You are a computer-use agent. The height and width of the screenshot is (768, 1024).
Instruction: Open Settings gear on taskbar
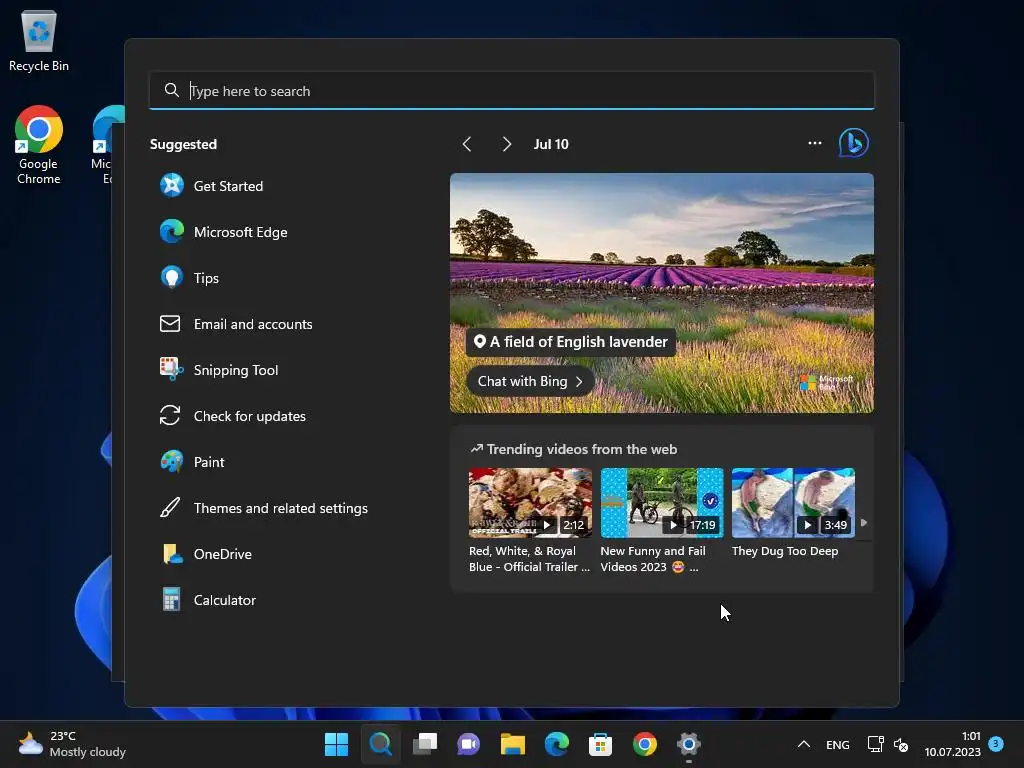(x=688, y=744)
